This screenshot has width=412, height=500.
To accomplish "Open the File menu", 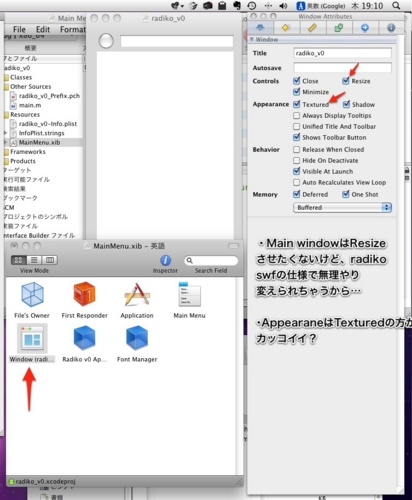I will coord(19,29).
